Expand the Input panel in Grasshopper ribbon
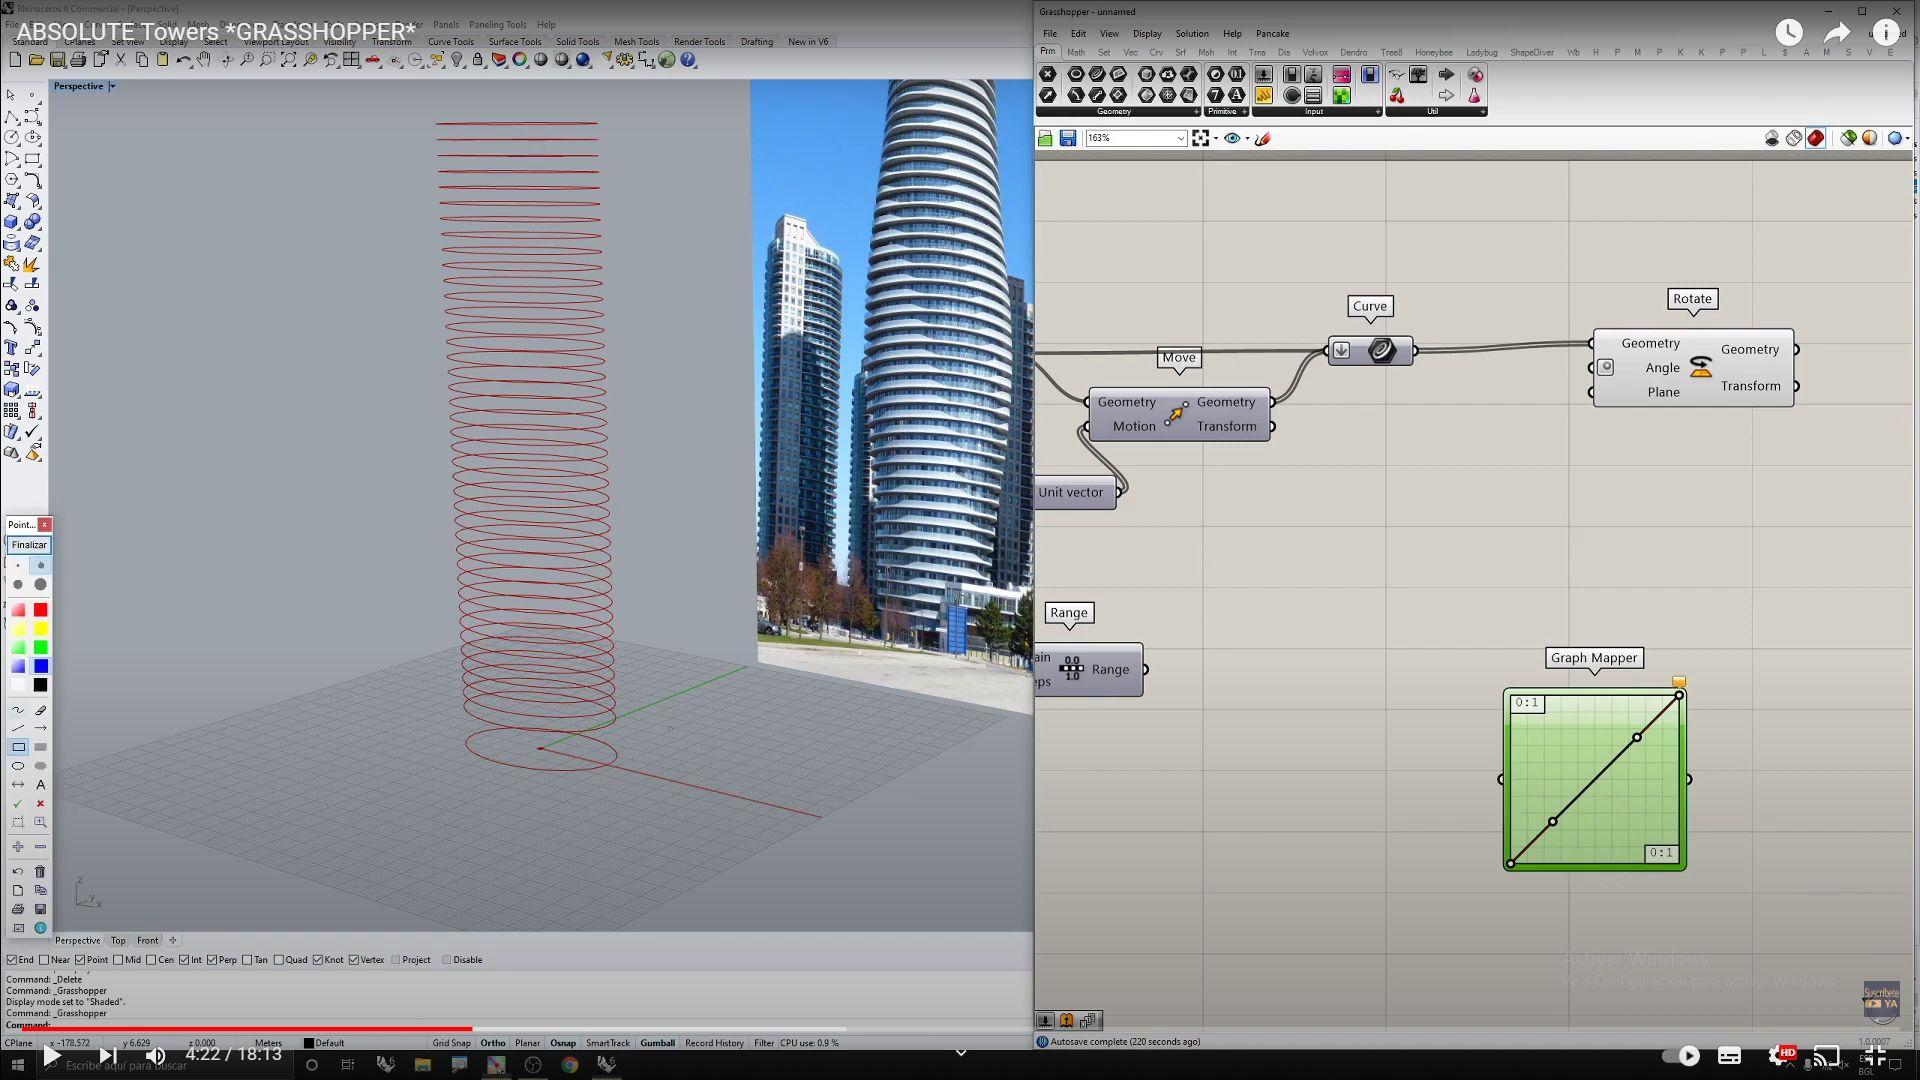This screenshot has width=1920, height=1080. coord(1377,112)
